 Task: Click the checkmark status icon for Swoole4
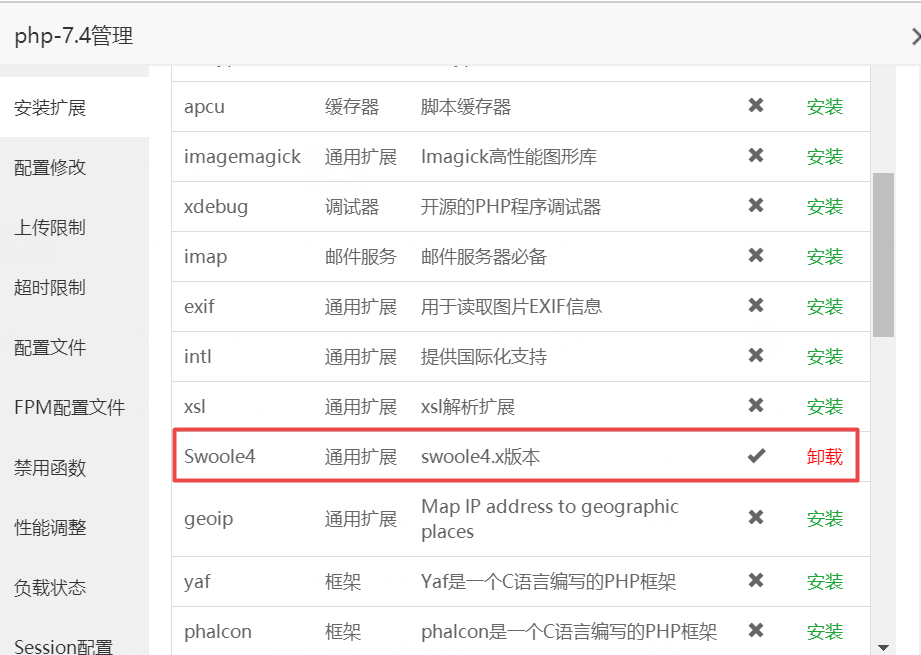point(756,456)
